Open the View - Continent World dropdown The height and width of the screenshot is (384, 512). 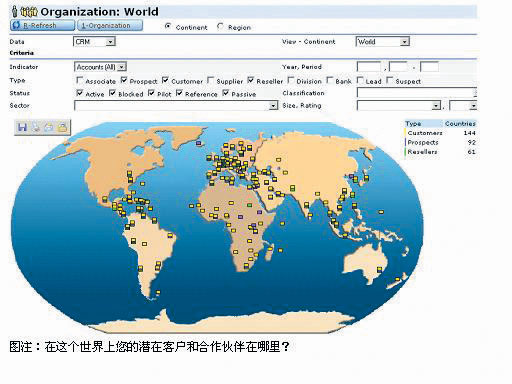[404, 42]
